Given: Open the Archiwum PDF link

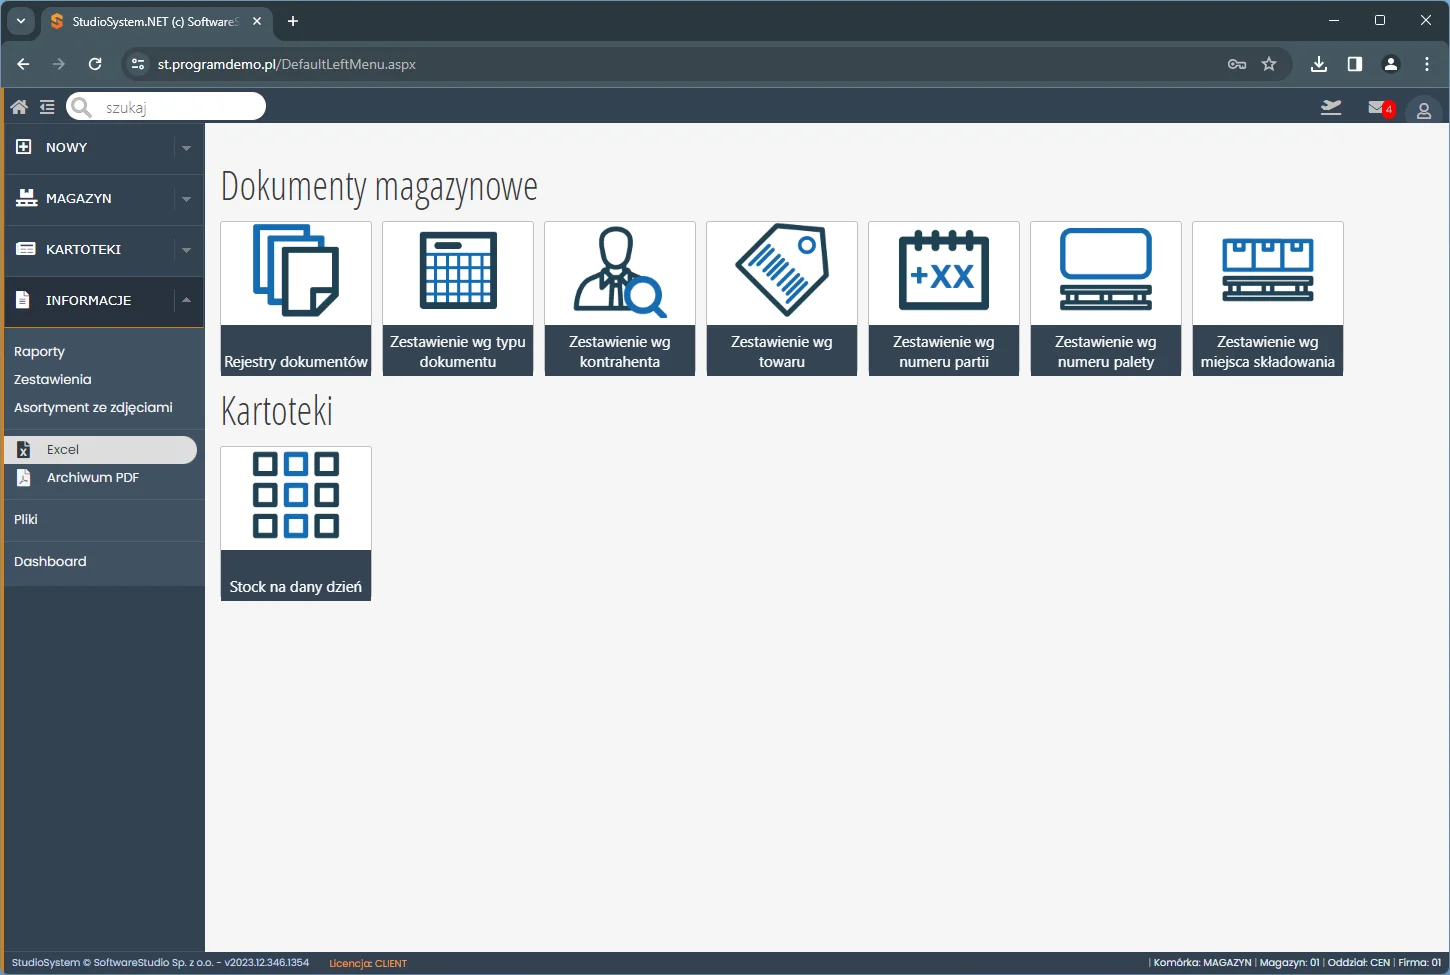Looking at the screenshot, I should click(92, 478).
